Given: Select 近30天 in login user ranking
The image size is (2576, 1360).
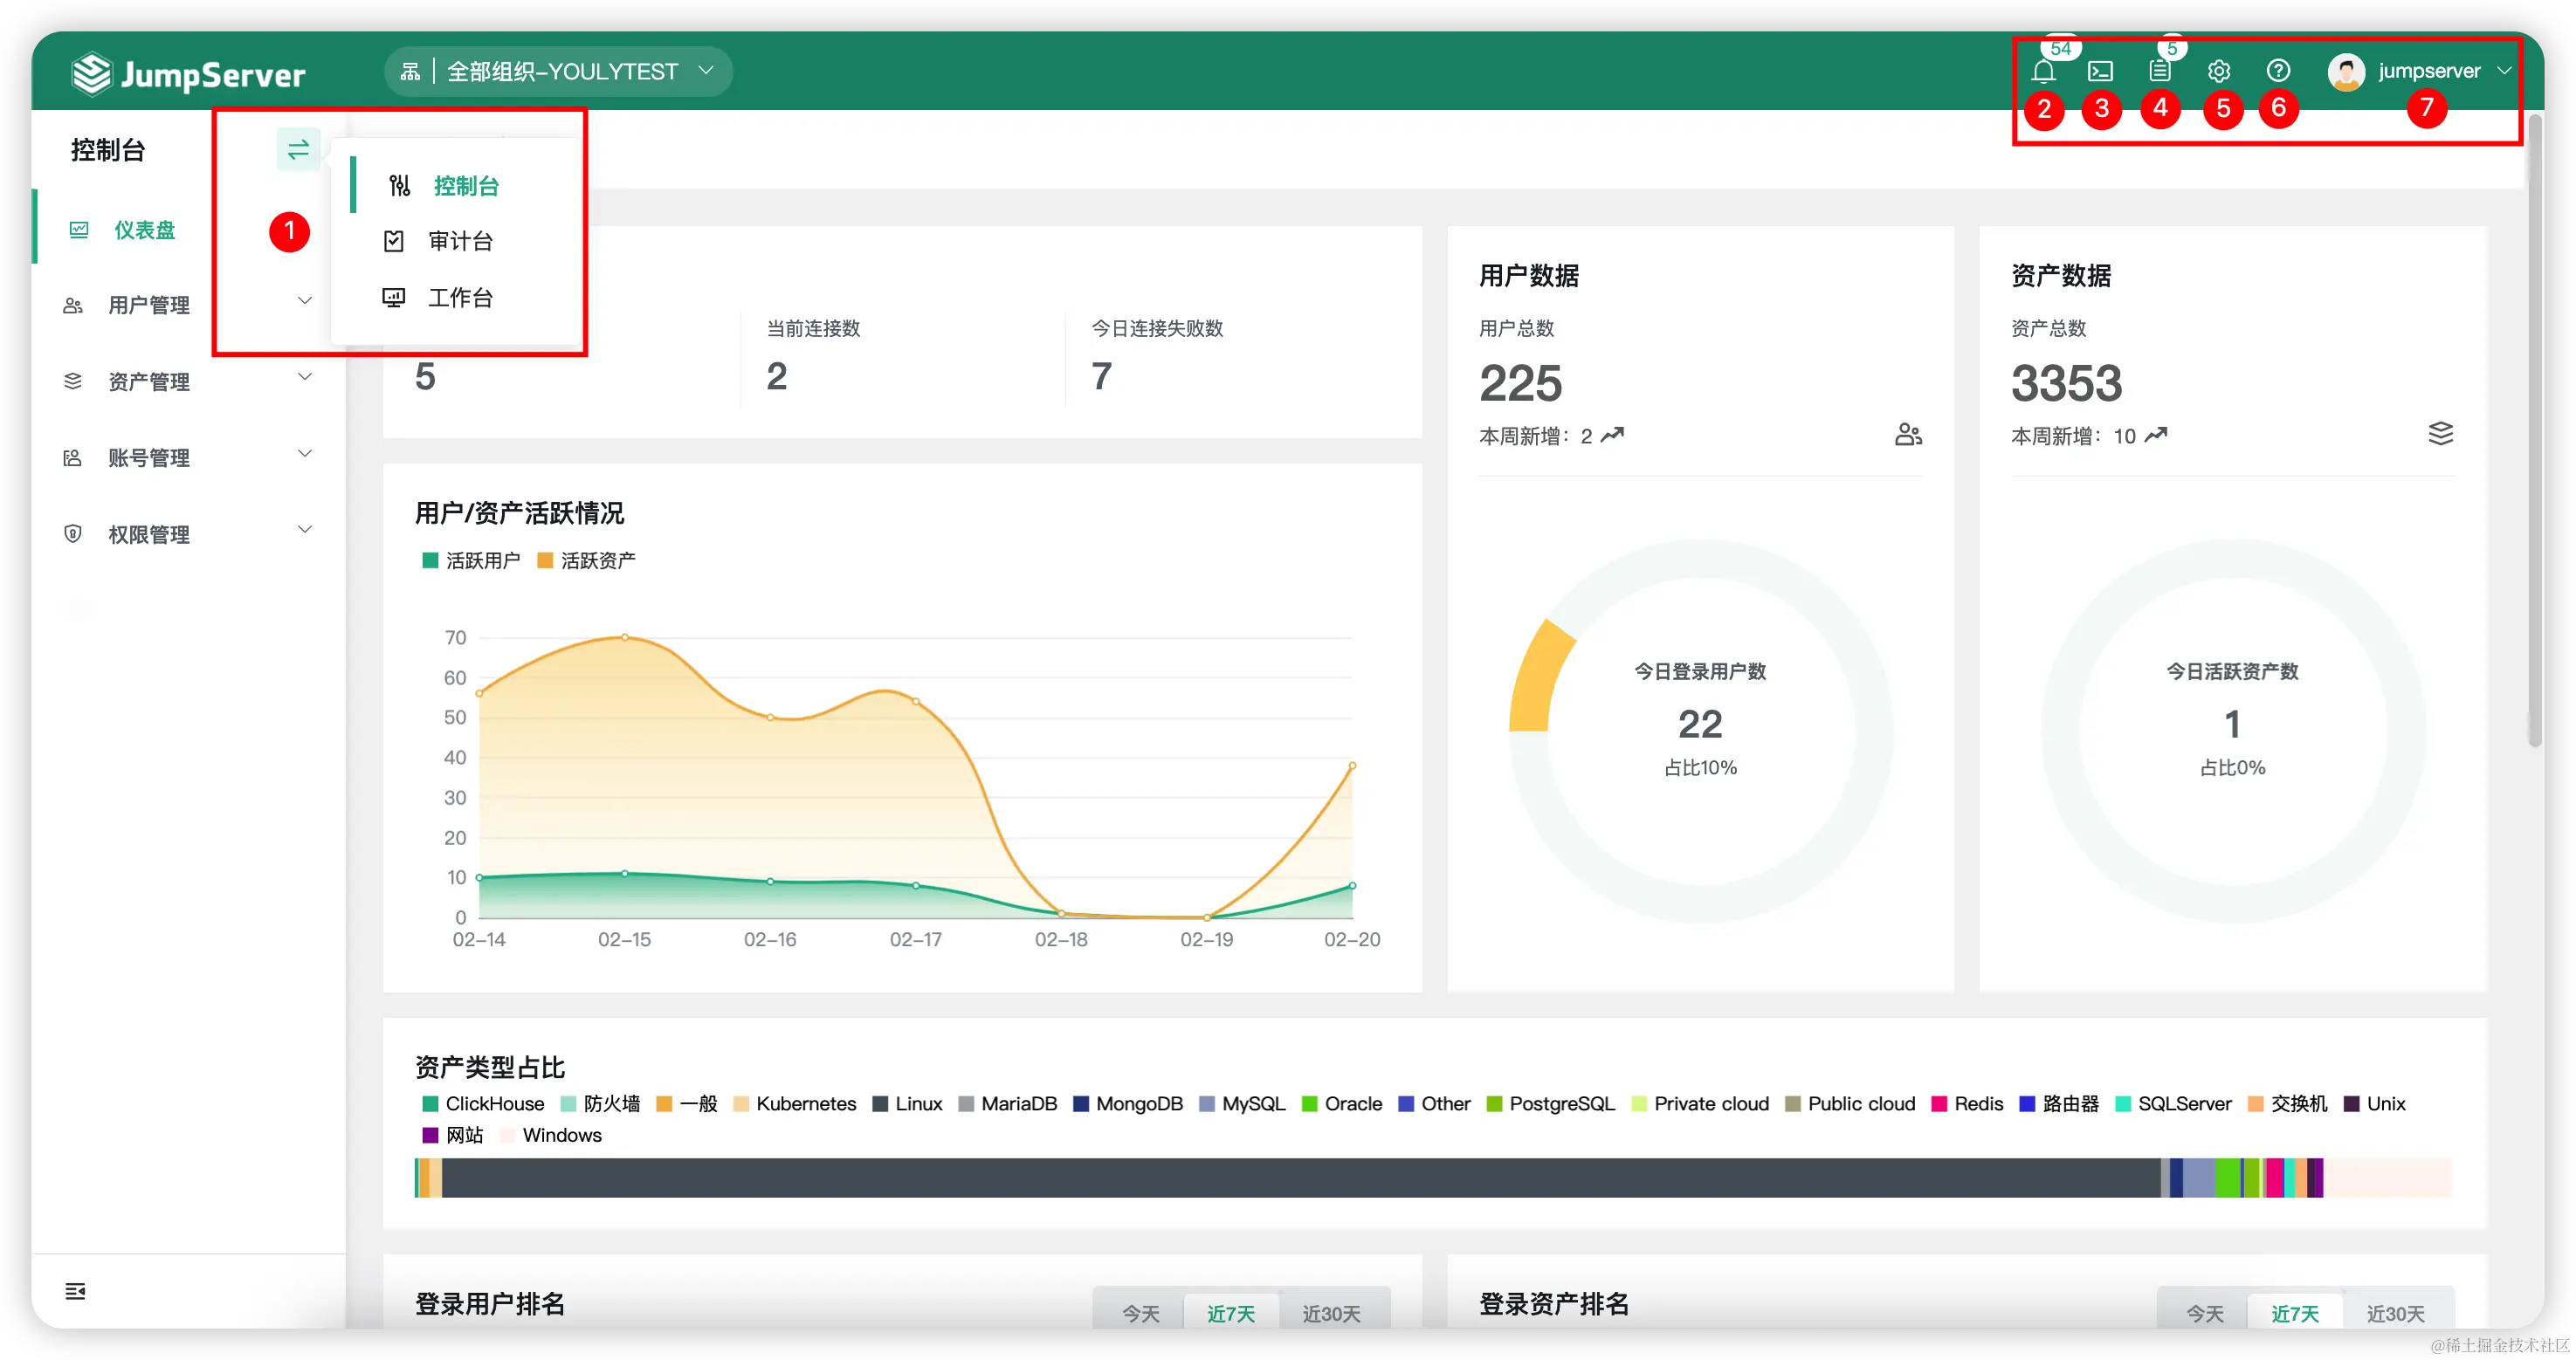Looking at the screenshot, I should click(1331, 1313).
